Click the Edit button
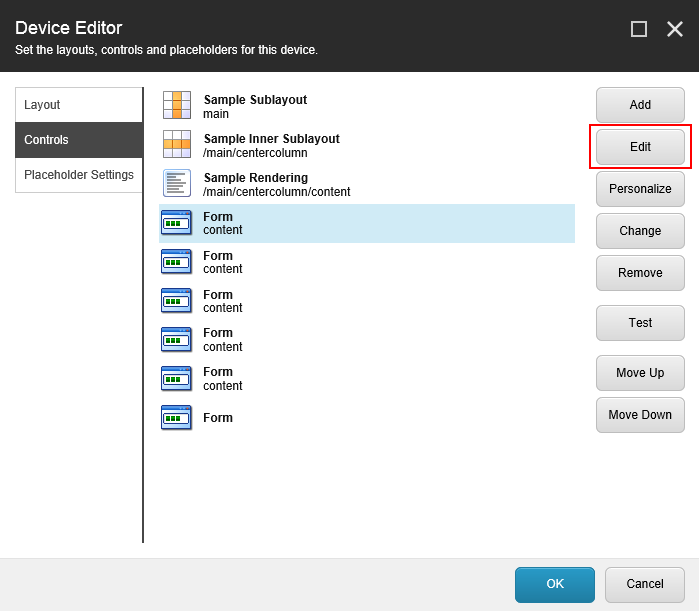 (x=640, y=147)
